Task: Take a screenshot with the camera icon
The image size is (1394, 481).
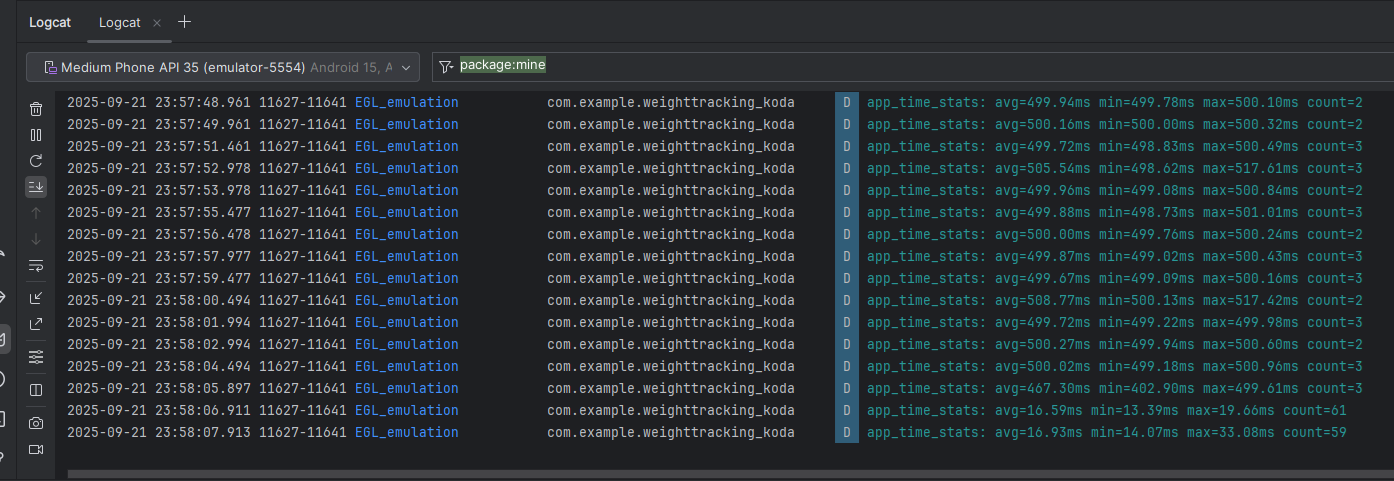Action: 36,423
